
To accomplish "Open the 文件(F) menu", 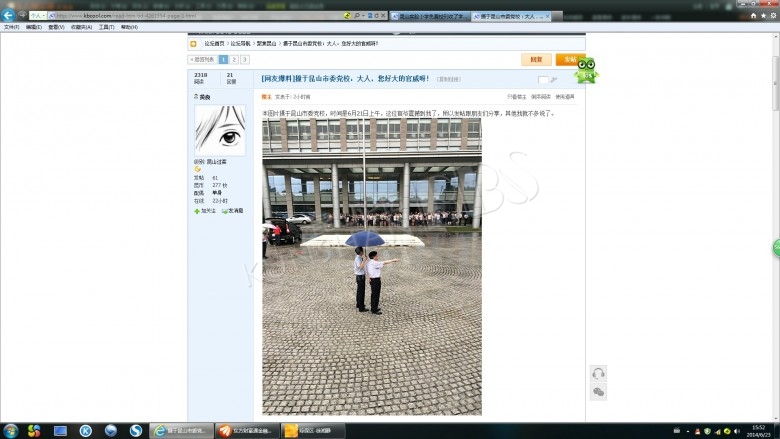I will click(11, 27).
